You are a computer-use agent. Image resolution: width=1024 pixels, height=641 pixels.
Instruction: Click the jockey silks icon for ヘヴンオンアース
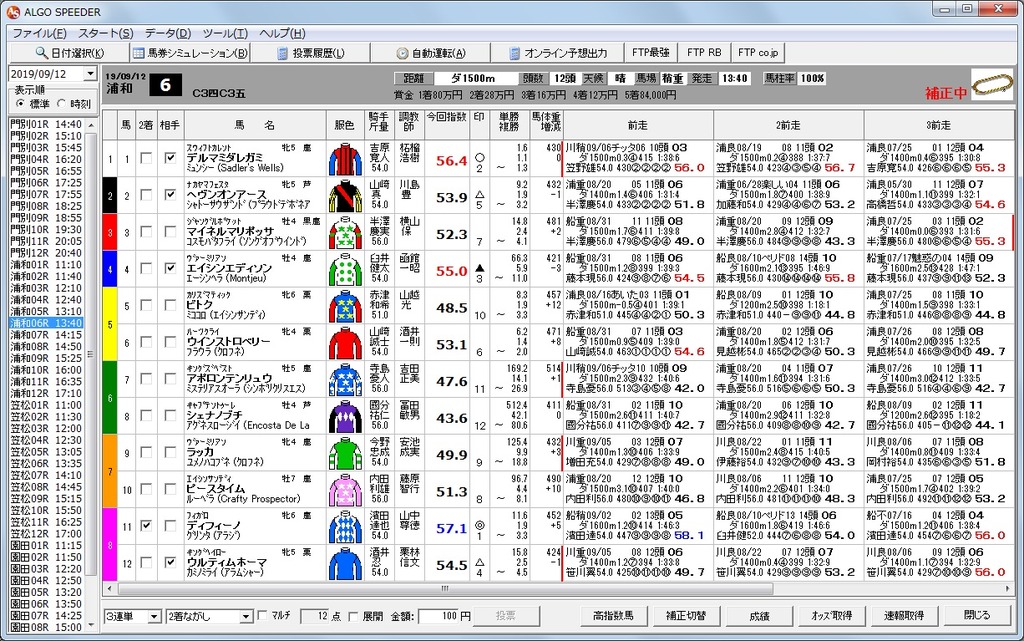[x=345, y=196]
